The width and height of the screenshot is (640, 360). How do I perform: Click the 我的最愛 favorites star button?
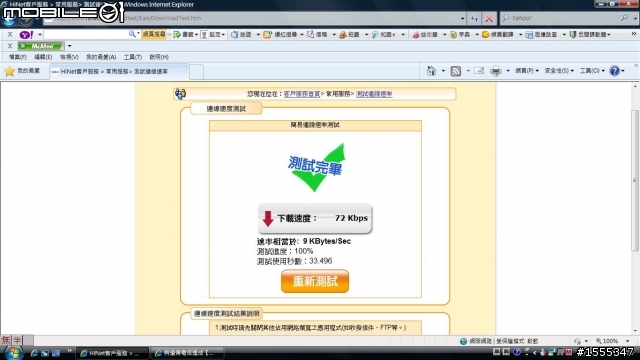click(x=22, y=71)
